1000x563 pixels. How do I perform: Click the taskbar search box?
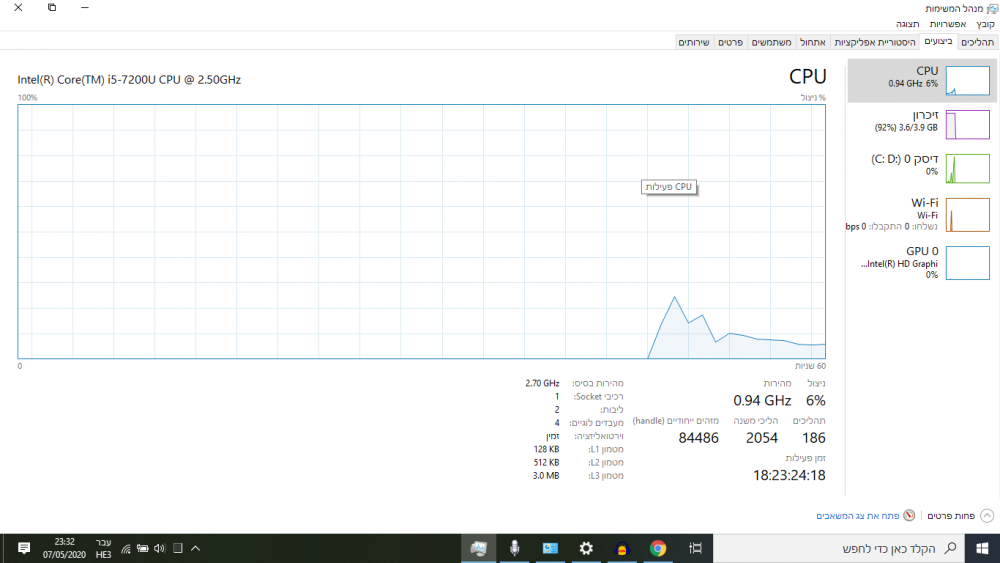[x=839, y=548]
